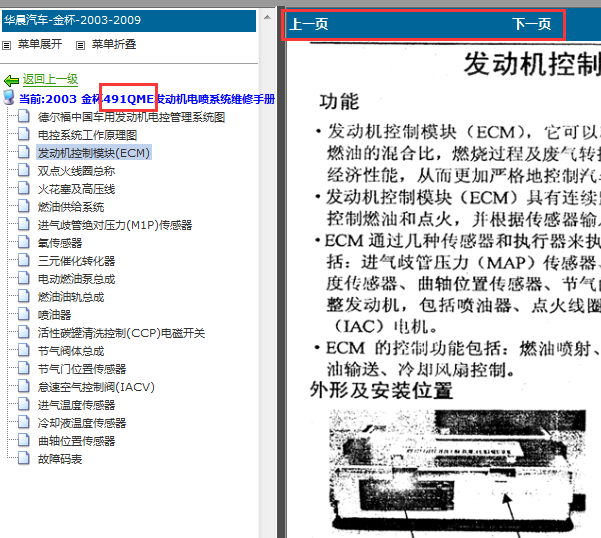Open 火花塞及高压线 entry

pos(76,189)
